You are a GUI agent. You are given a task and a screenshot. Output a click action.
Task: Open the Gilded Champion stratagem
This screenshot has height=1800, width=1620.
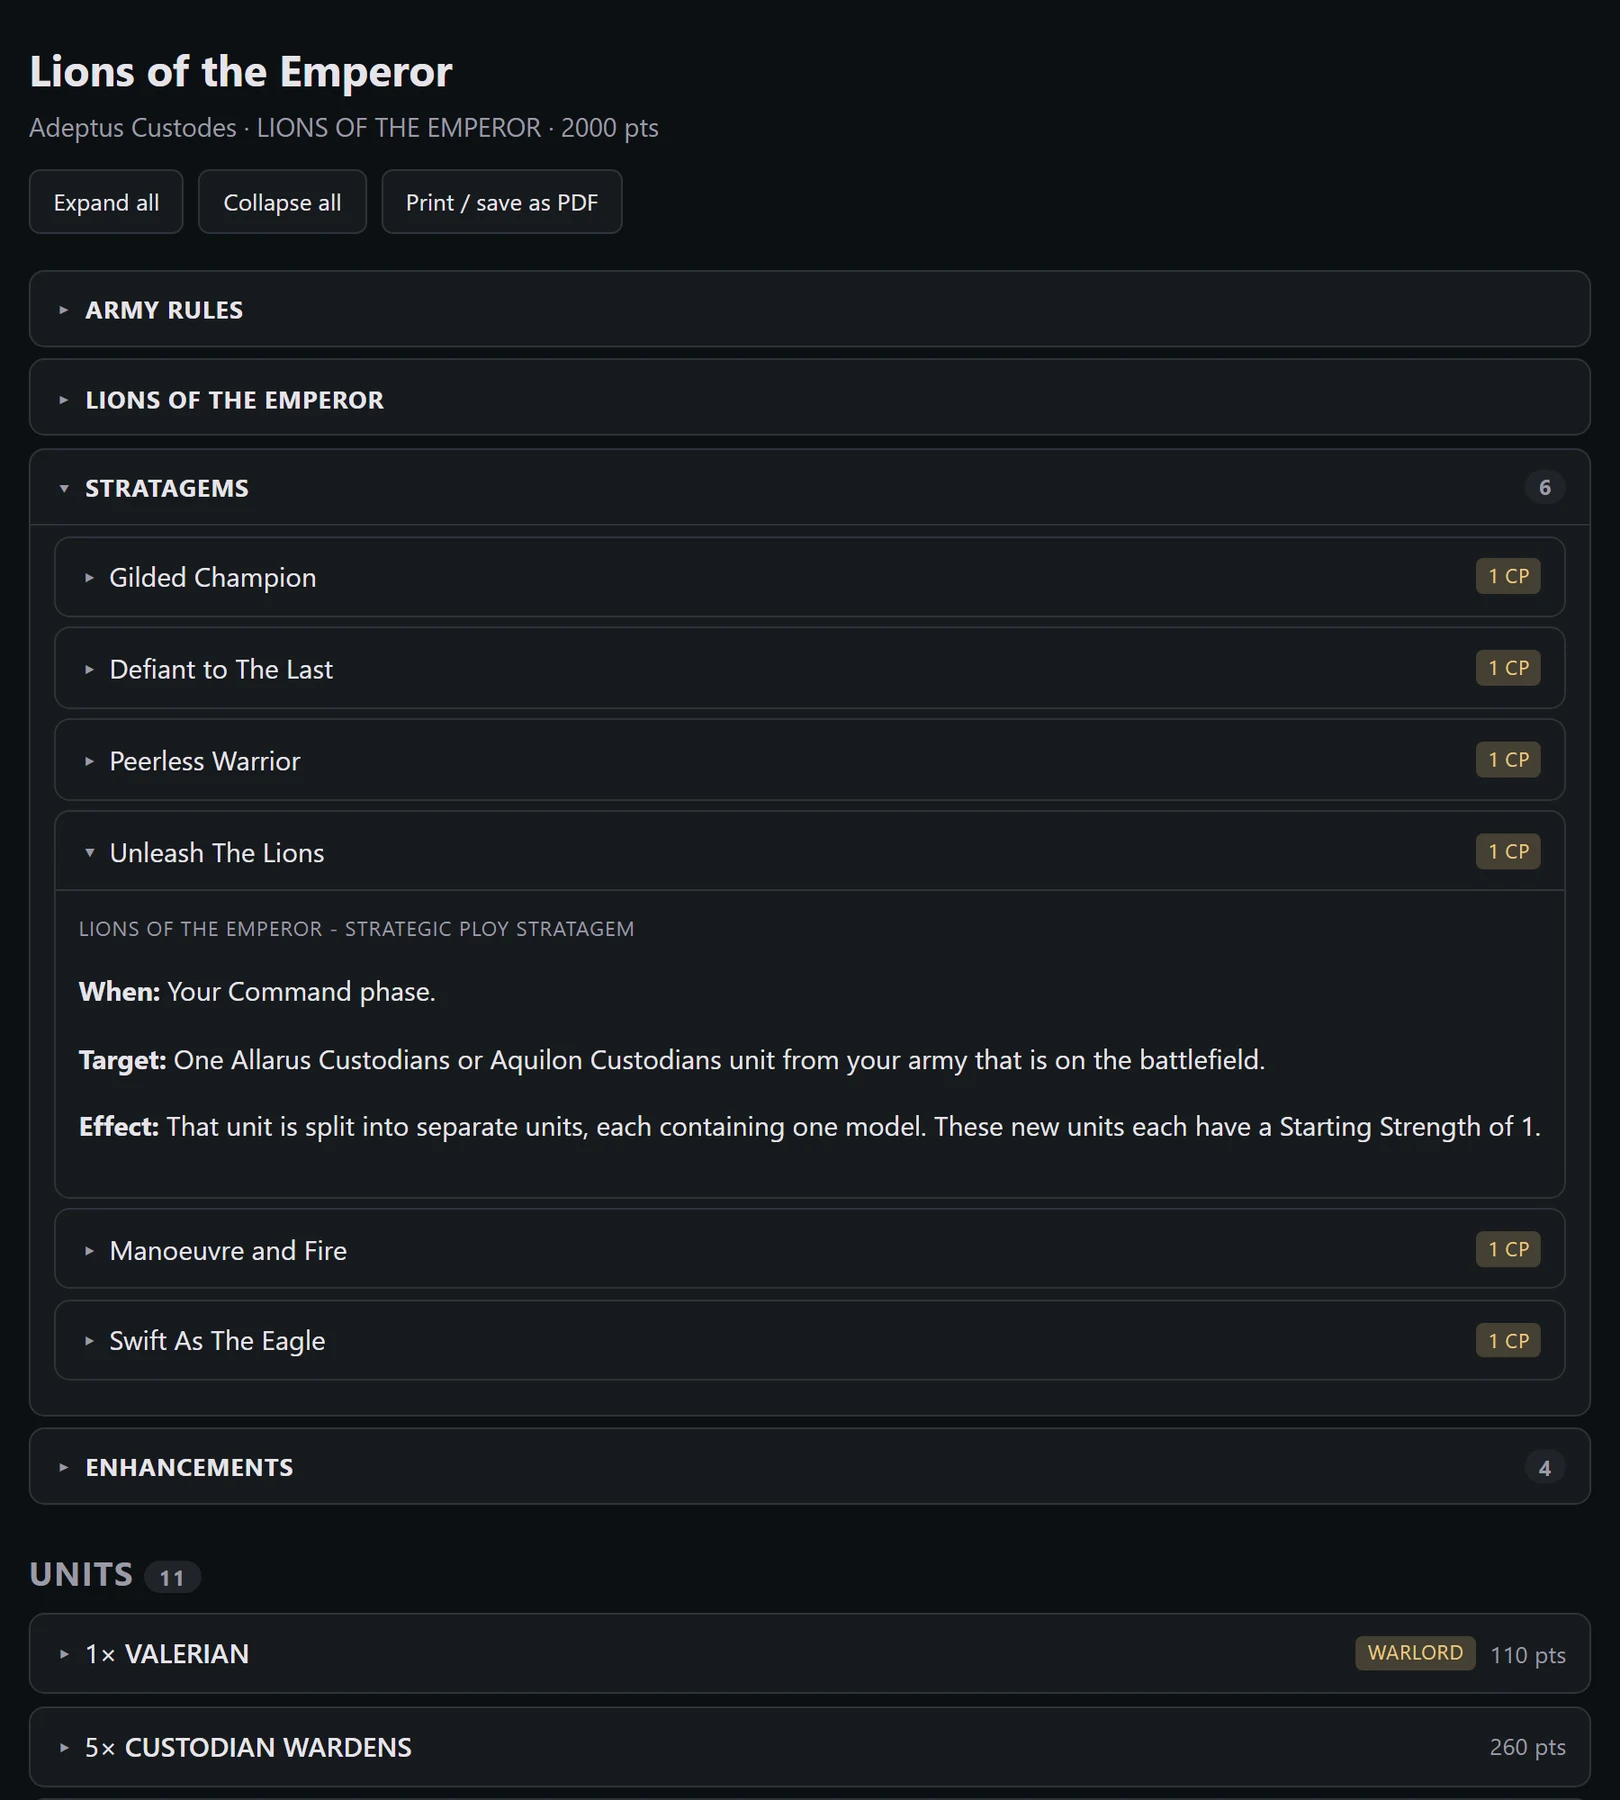click(809, 577)
